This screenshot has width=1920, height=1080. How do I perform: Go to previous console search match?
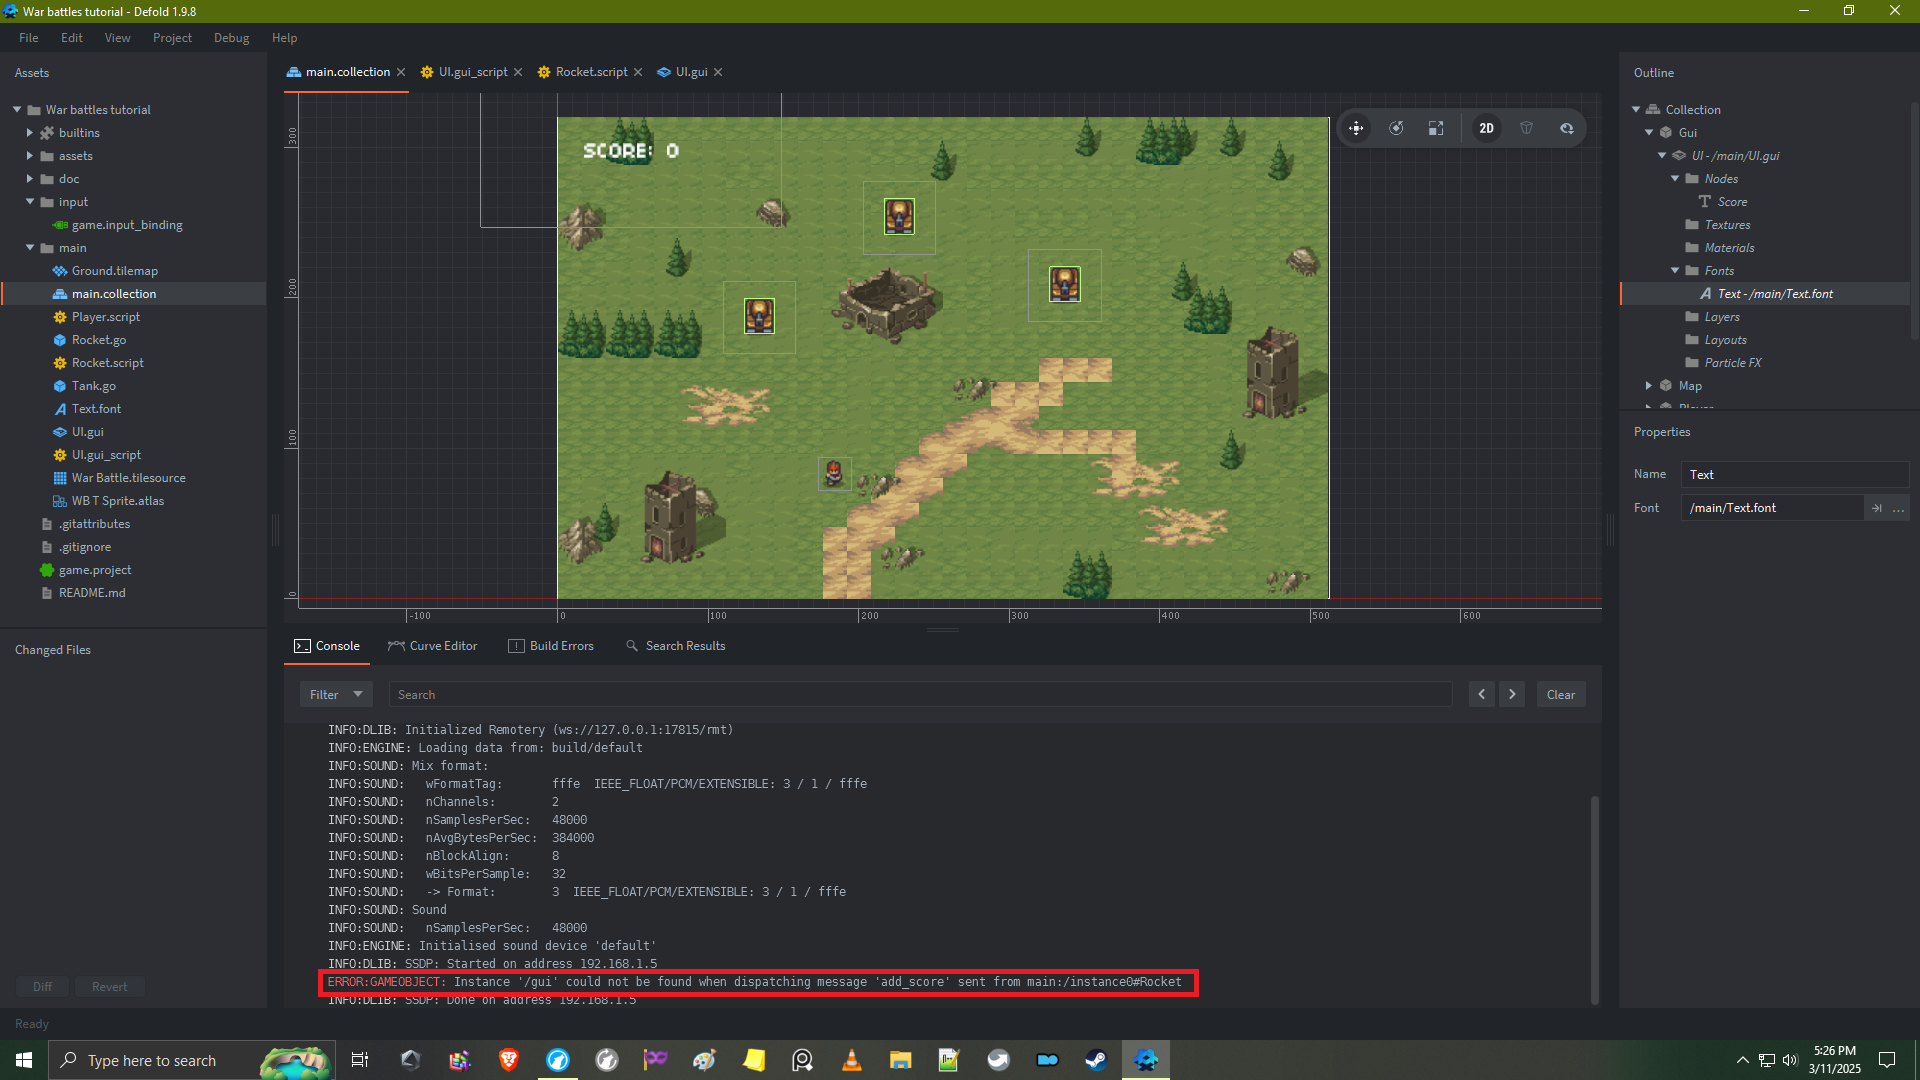1482,694
